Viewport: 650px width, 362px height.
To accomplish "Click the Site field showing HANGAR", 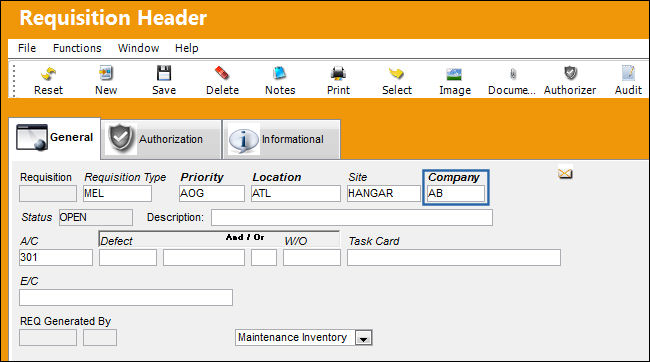I will [x=383, y=194].
